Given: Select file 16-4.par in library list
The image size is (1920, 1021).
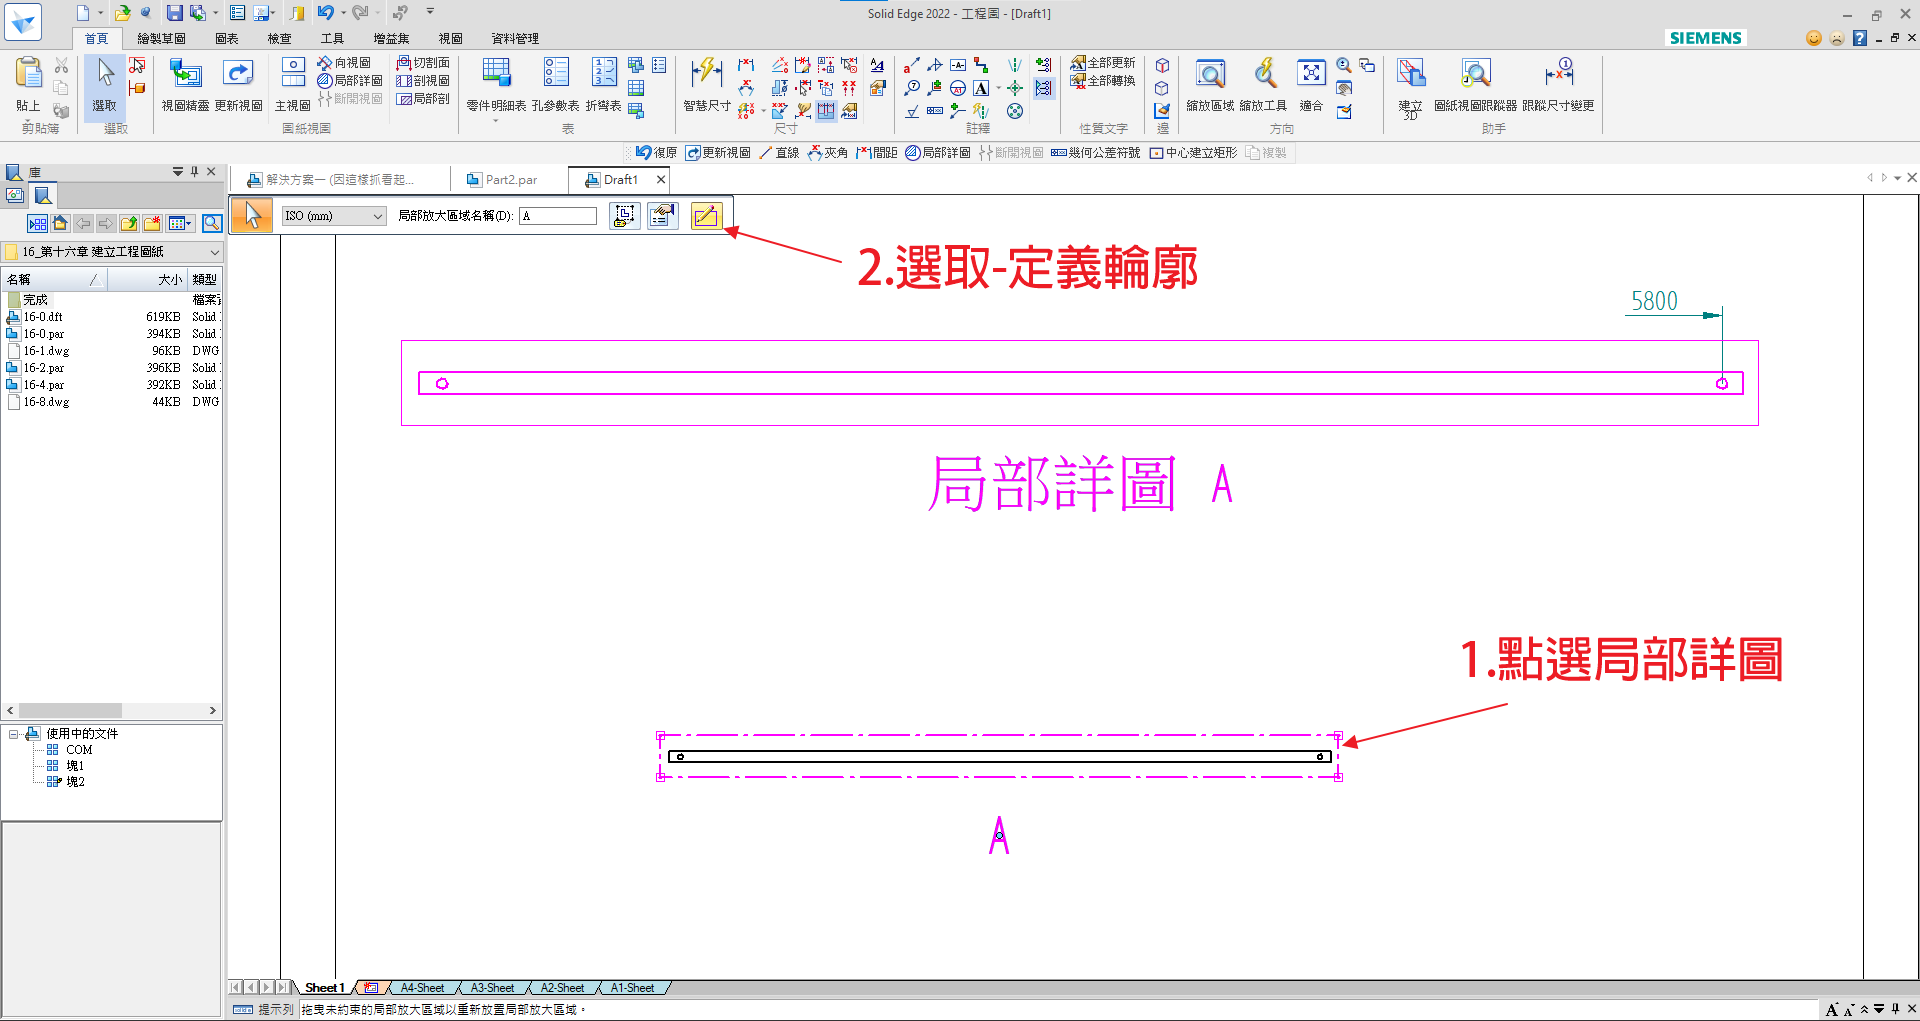Looking at the screenshot, I should coord(43,385).
